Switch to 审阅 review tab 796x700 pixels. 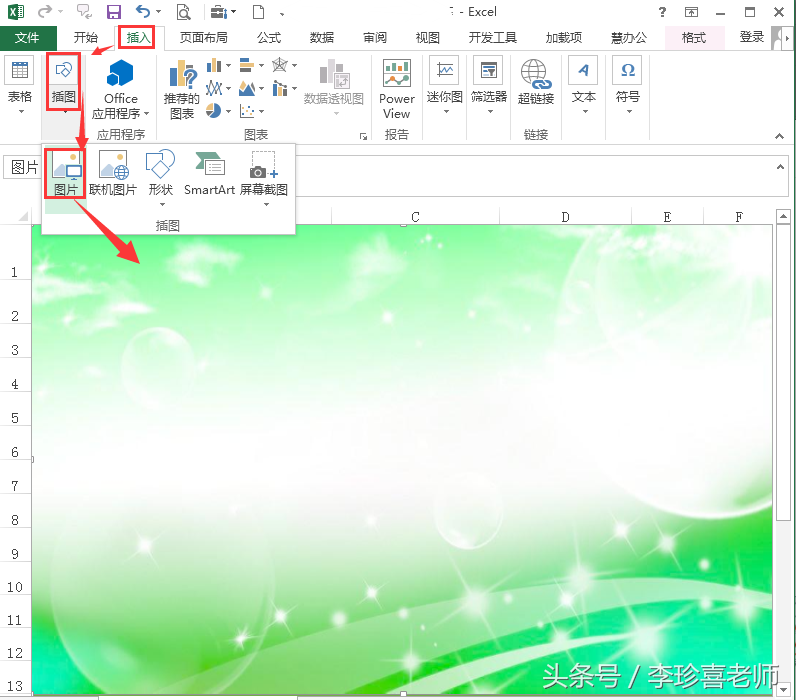tap(375, 38)
